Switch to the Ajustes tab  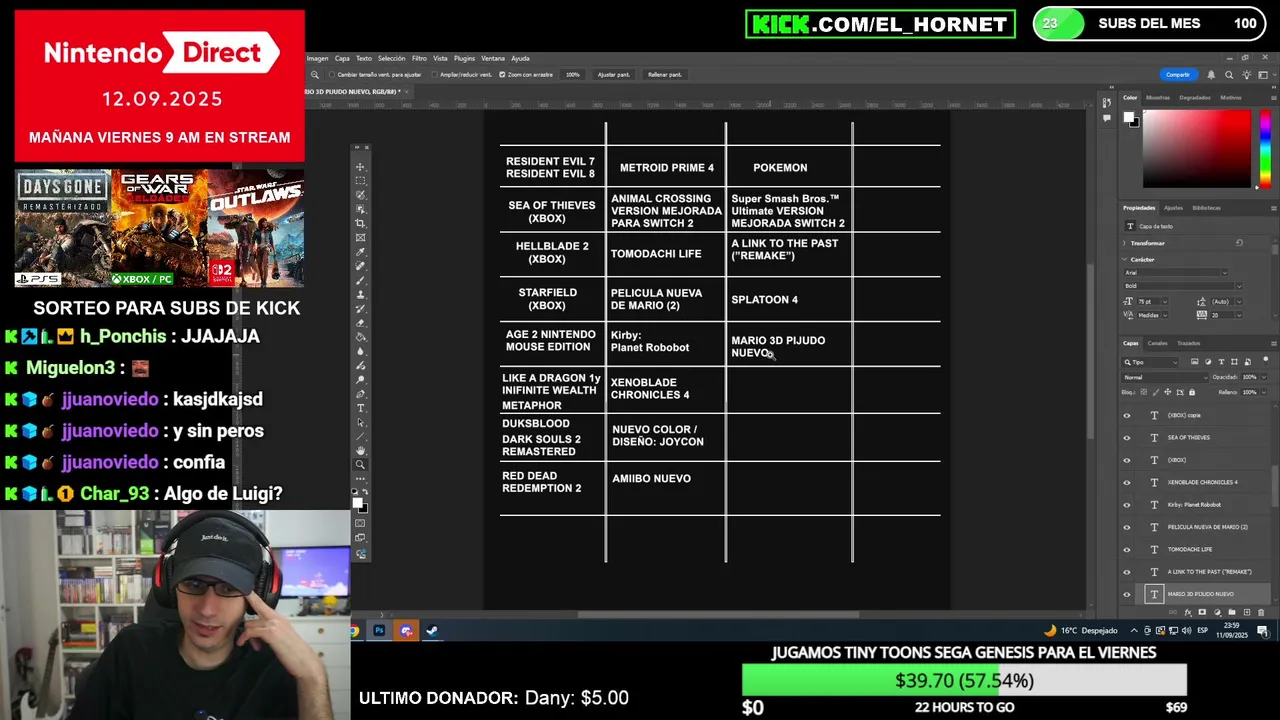point(1173,208)
